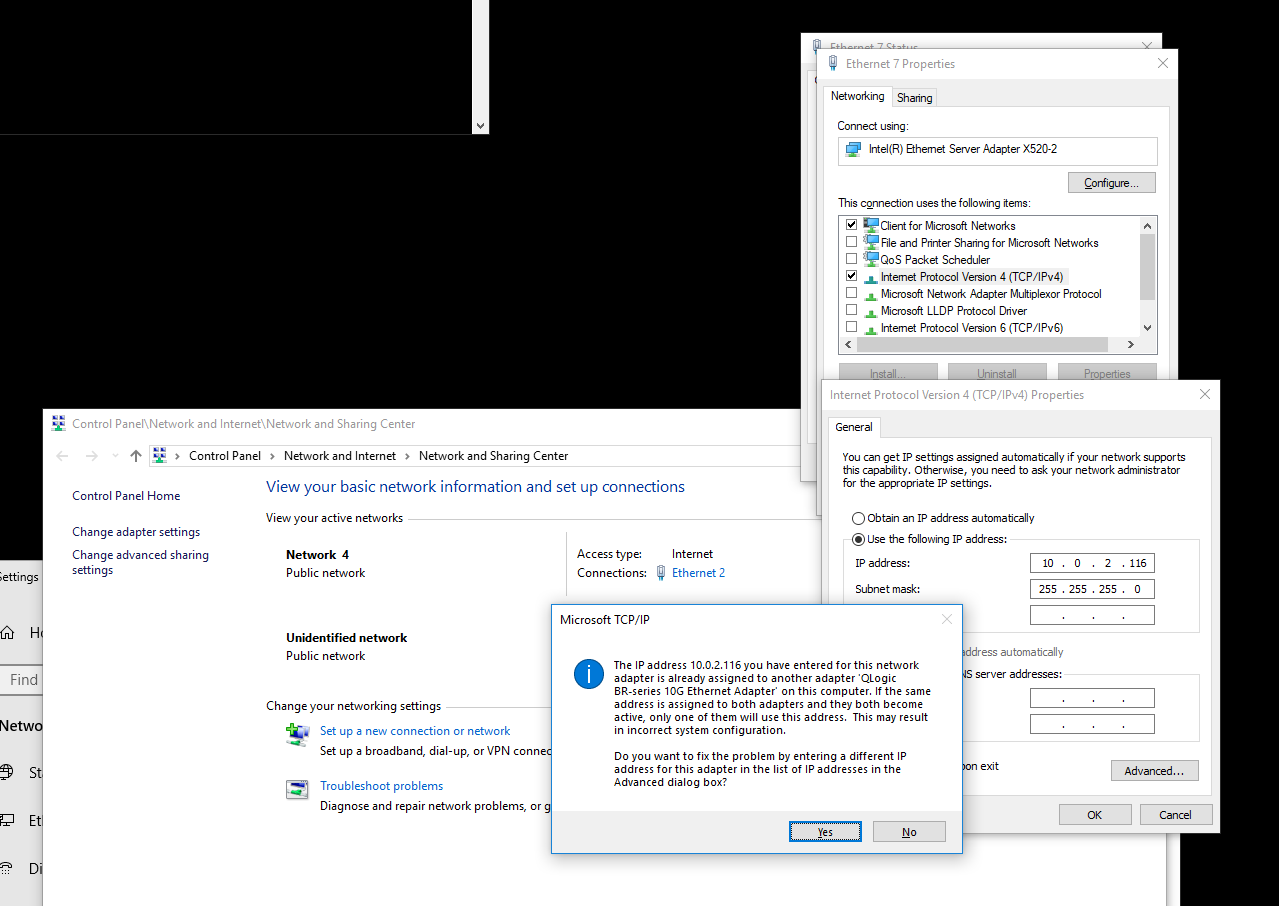Image resolution: width=1279 pixels, height=906 pixels.
Task: Click the items list scroll up arrow
Action: 1147,224
